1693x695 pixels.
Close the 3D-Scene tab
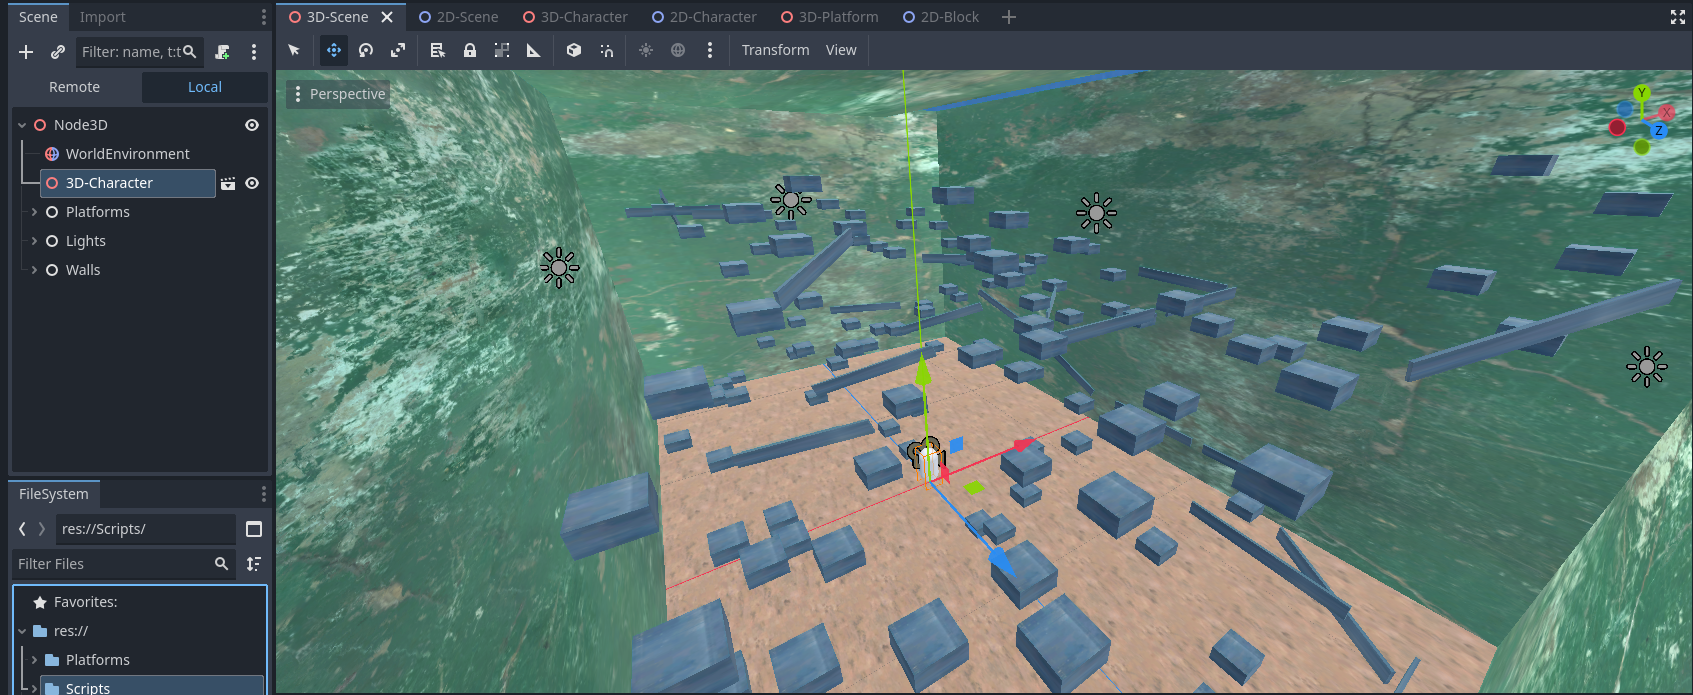pos(387,17)
